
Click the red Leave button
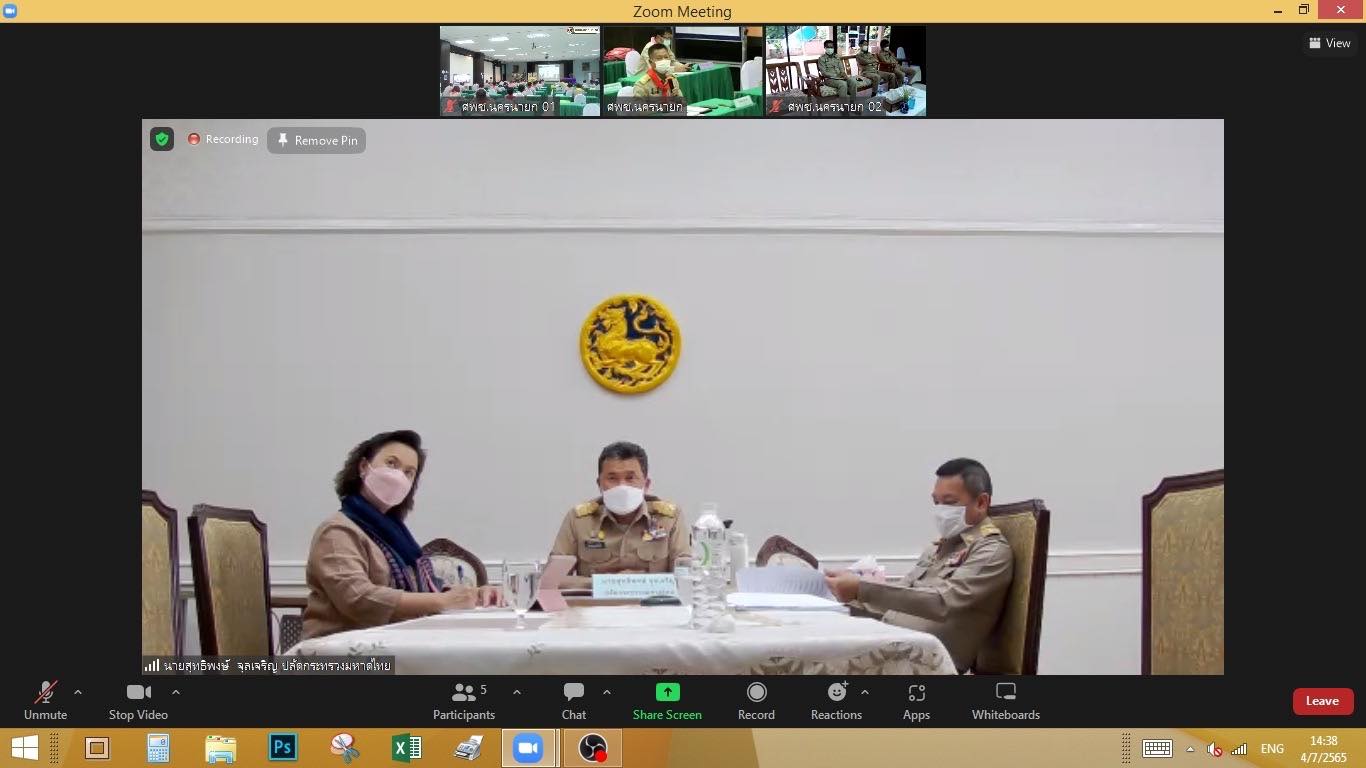[x=1322, y=701]
